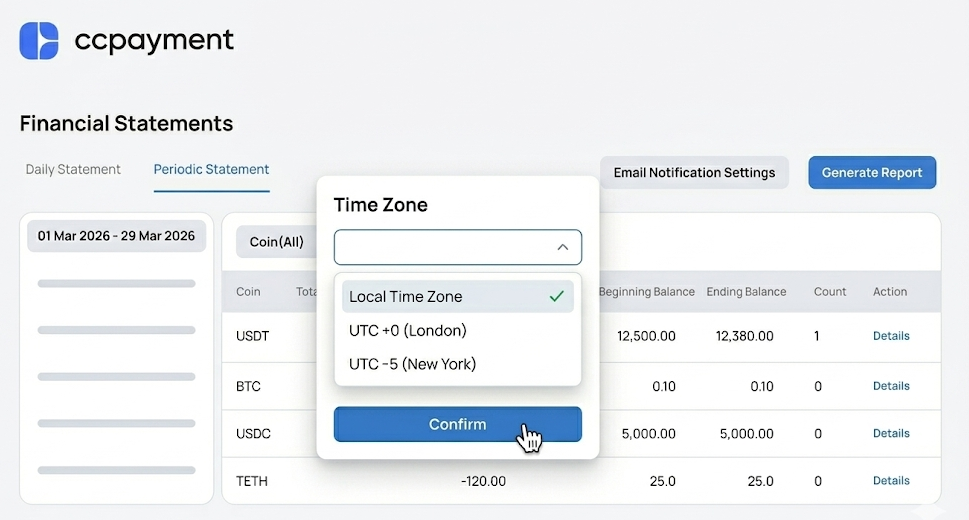Open Email Notification Settings
The image size is (969, 520).
click(694, 173)
